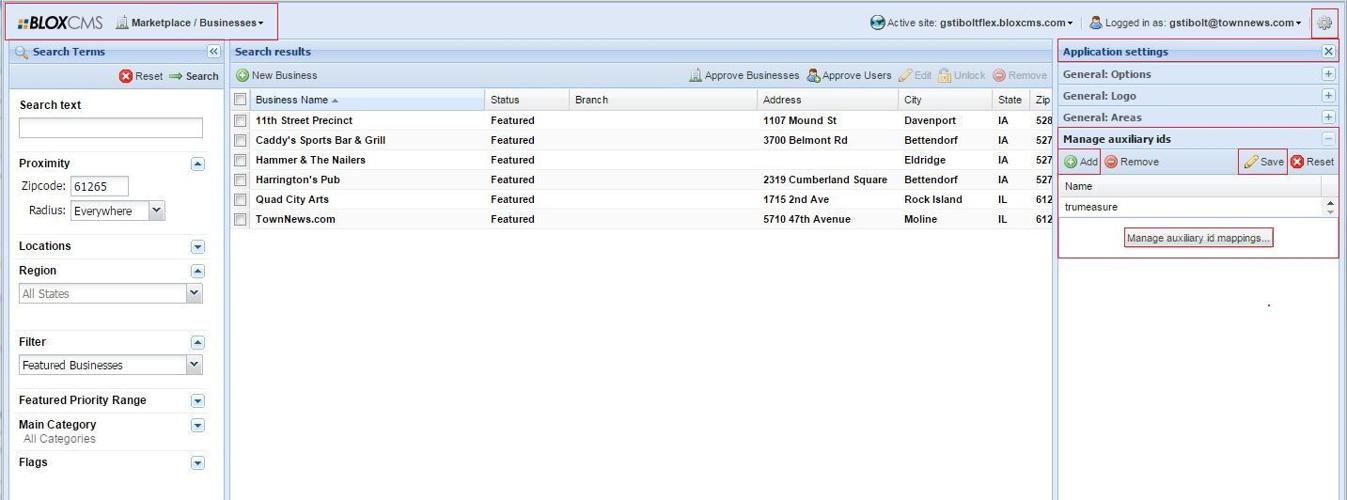Click the Search text input field

(110, 128)
